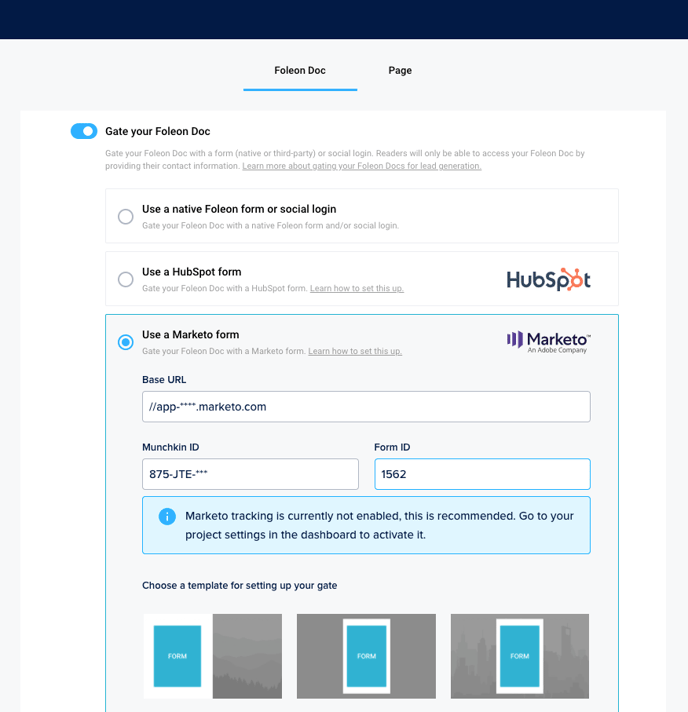
Task: Open the Page tab
Action: click(x=400, y=71)
